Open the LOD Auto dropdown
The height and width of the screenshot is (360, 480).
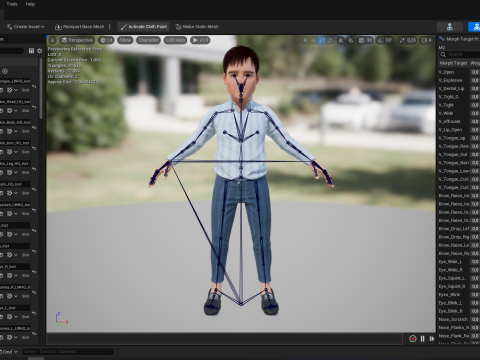click(x=175, y=40)
